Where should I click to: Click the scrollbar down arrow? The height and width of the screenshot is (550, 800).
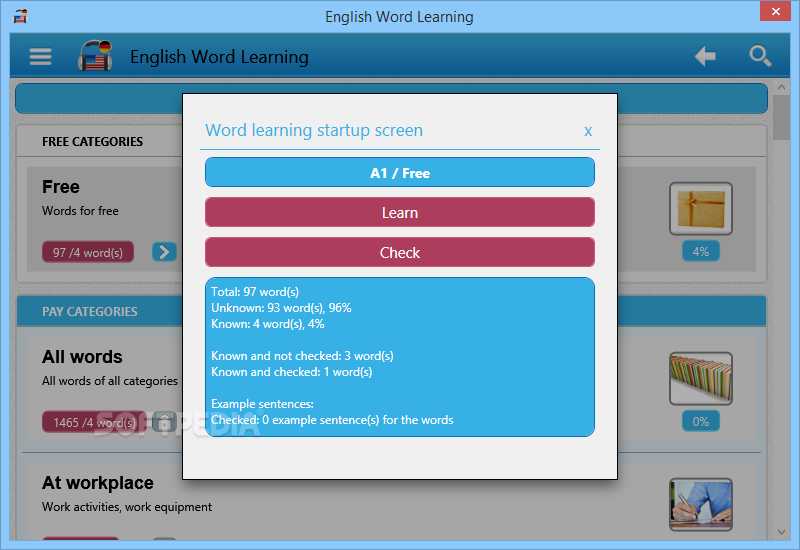tap(781, 532)
